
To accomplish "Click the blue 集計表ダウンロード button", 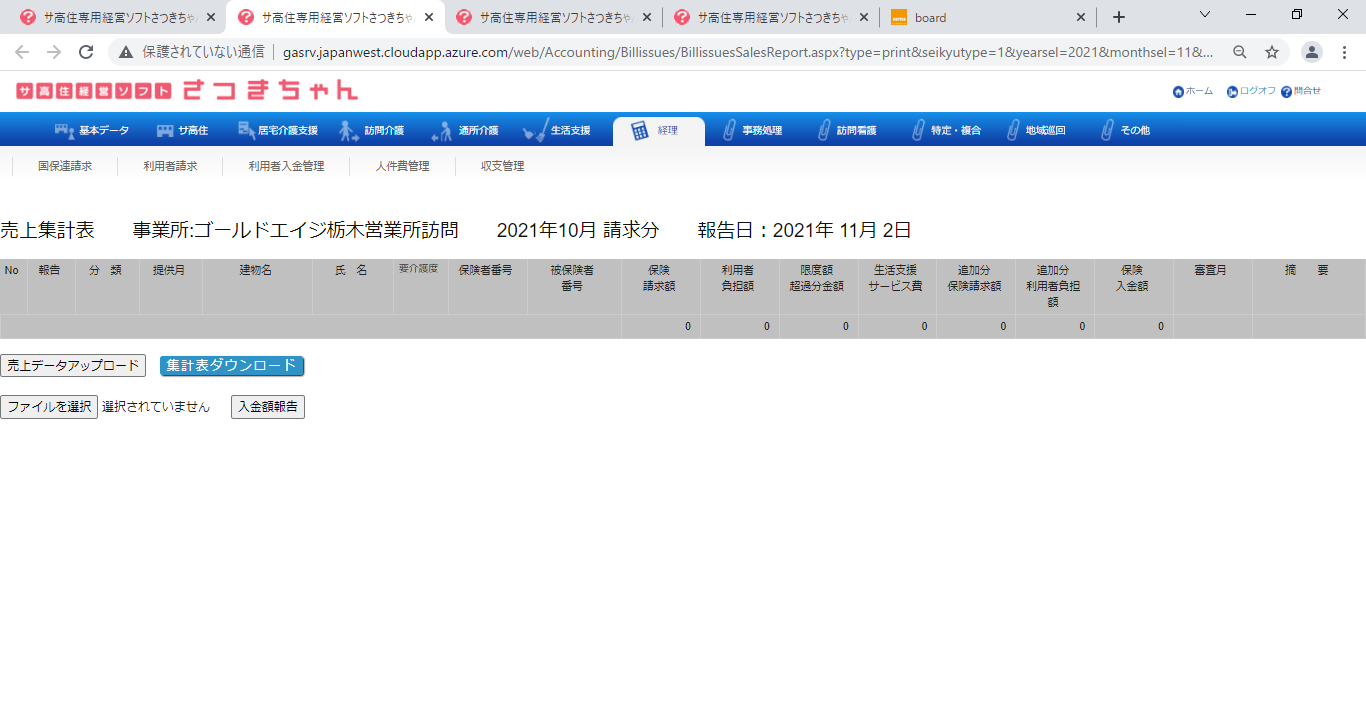I will (x=232, y=366).
